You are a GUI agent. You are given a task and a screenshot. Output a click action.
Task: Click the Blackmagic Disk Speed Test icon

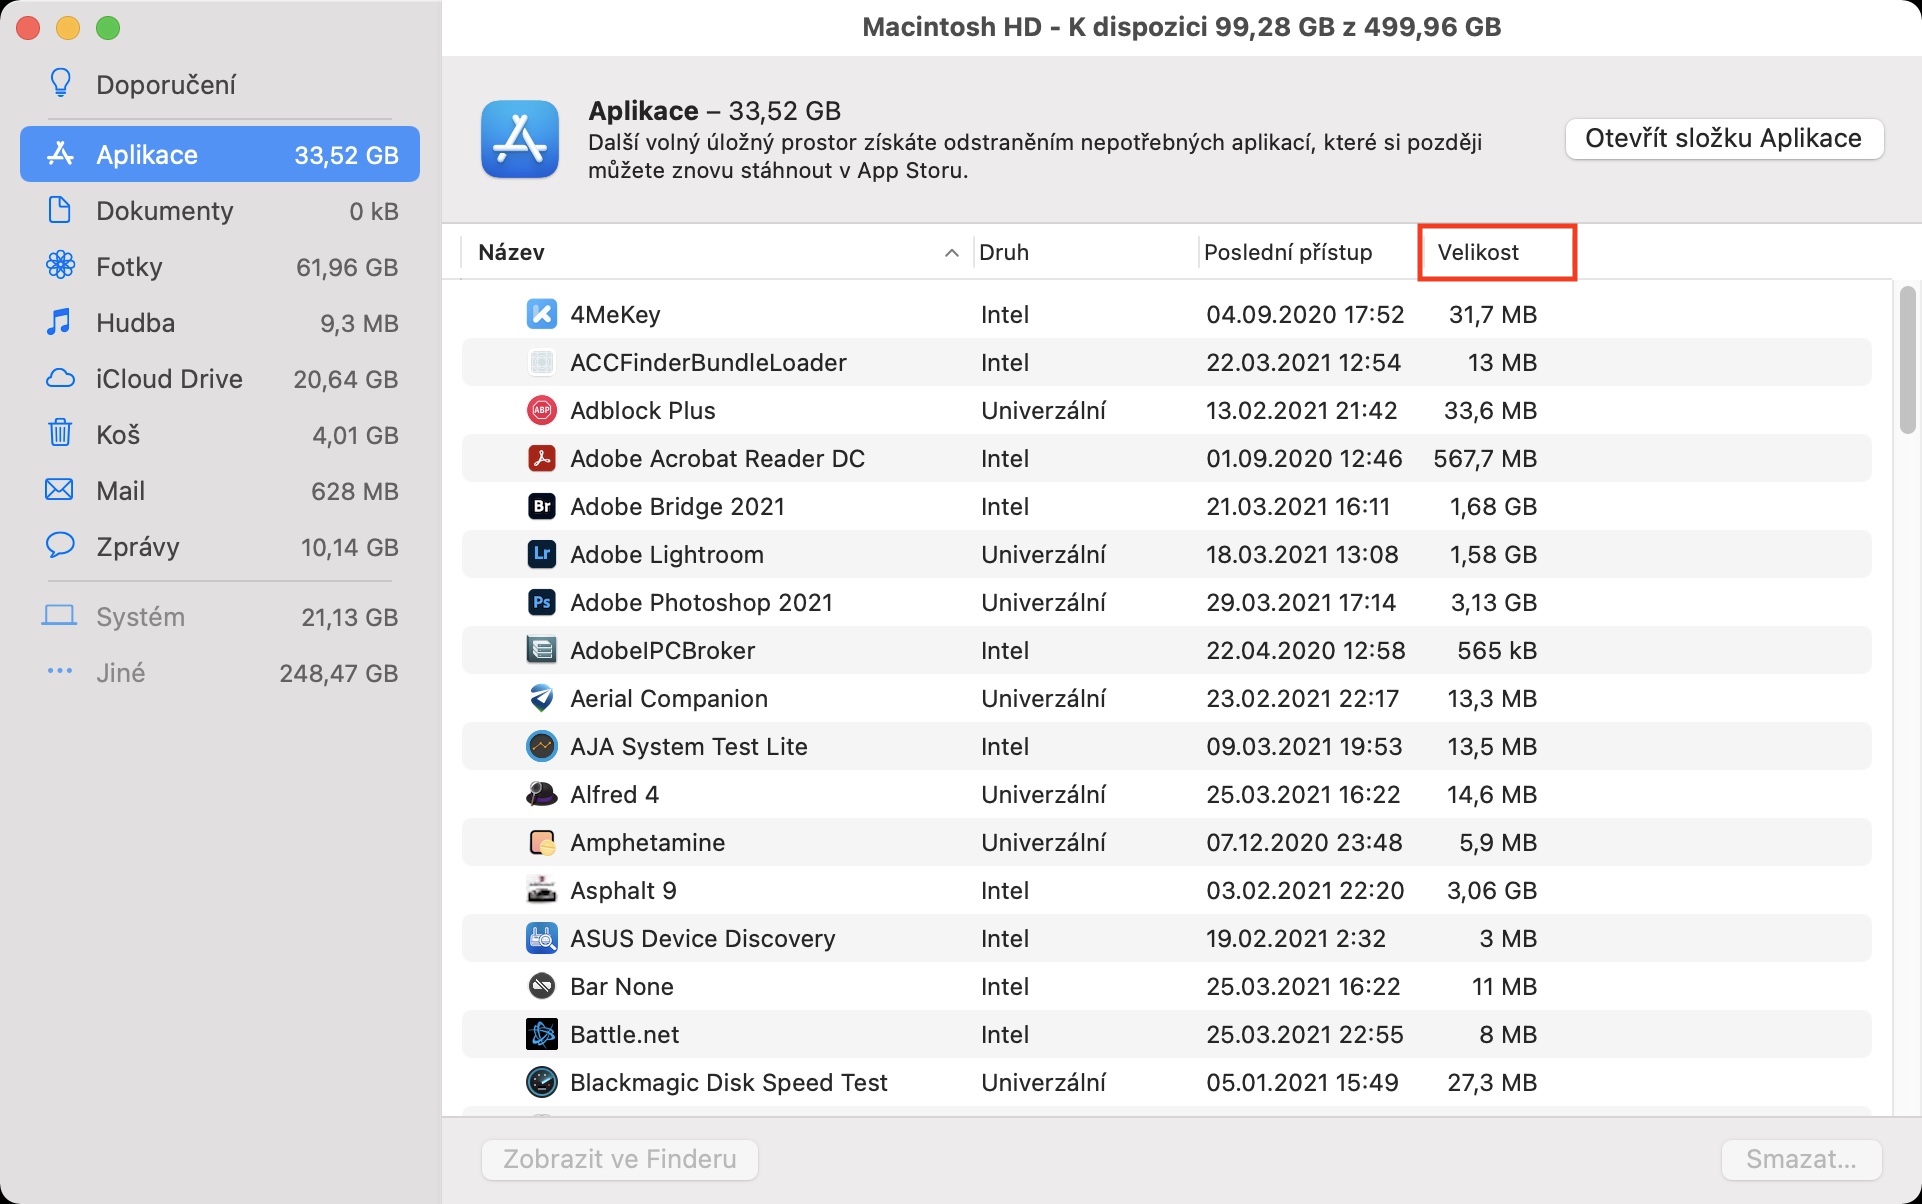tap(541, 1082)
